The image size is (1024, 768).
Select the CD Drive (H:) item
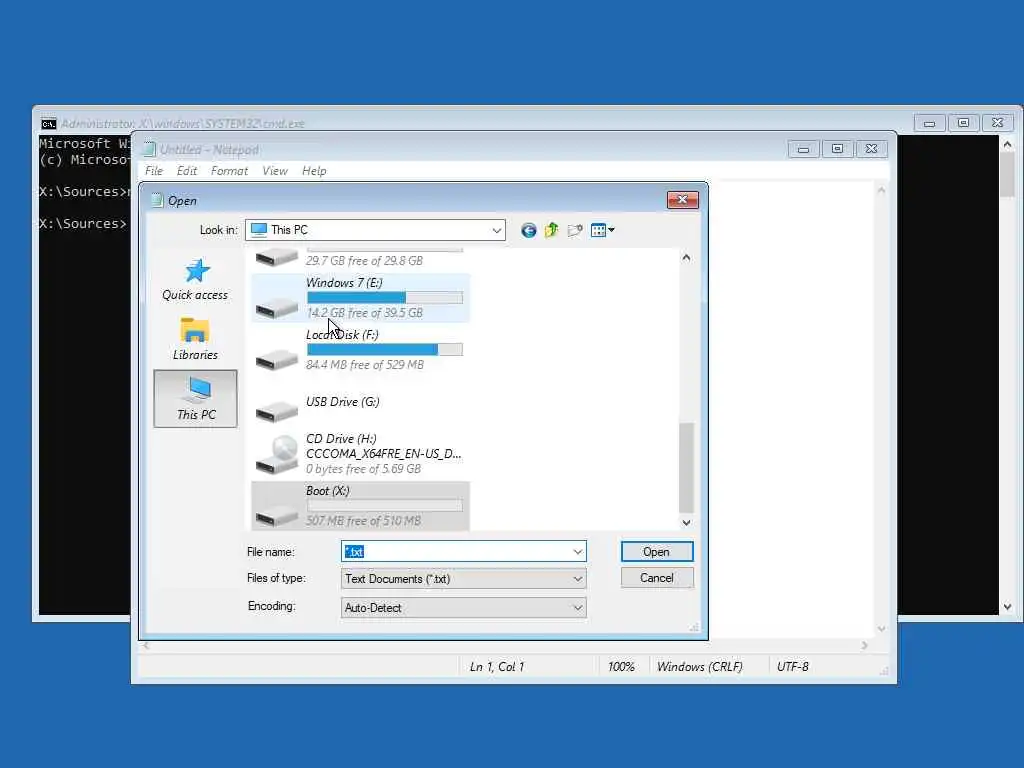click(x=360, y=453)
